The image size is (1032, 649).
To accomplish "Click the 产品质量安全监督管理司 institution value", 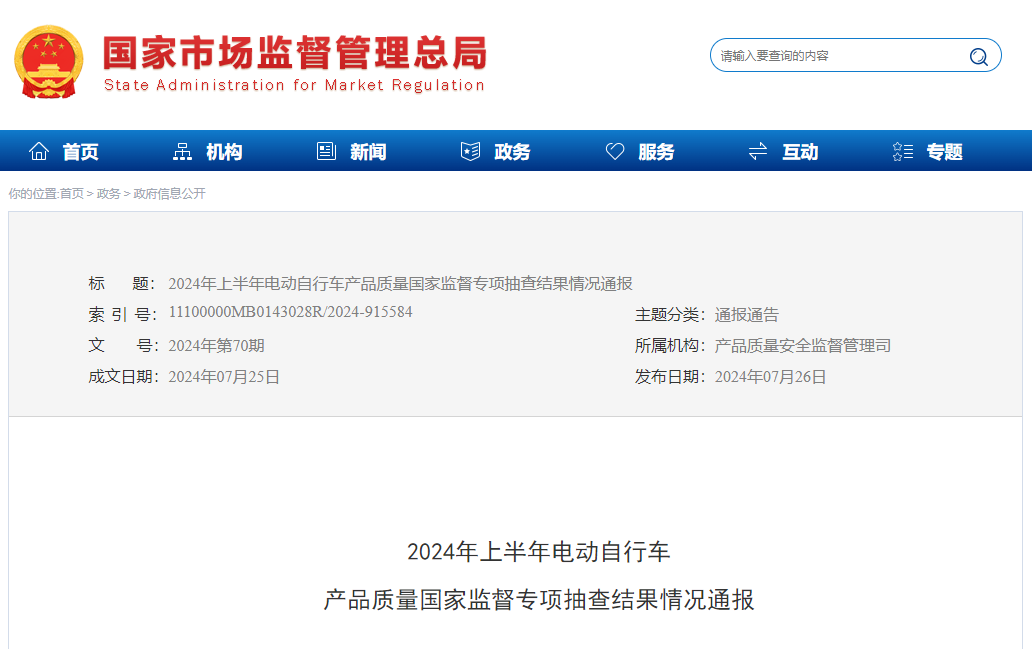I will pos(802,346).
